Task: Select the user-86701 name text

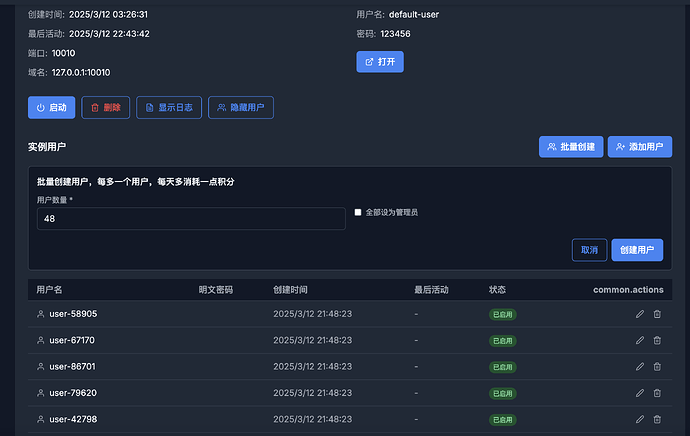Action: pos(72,366)
